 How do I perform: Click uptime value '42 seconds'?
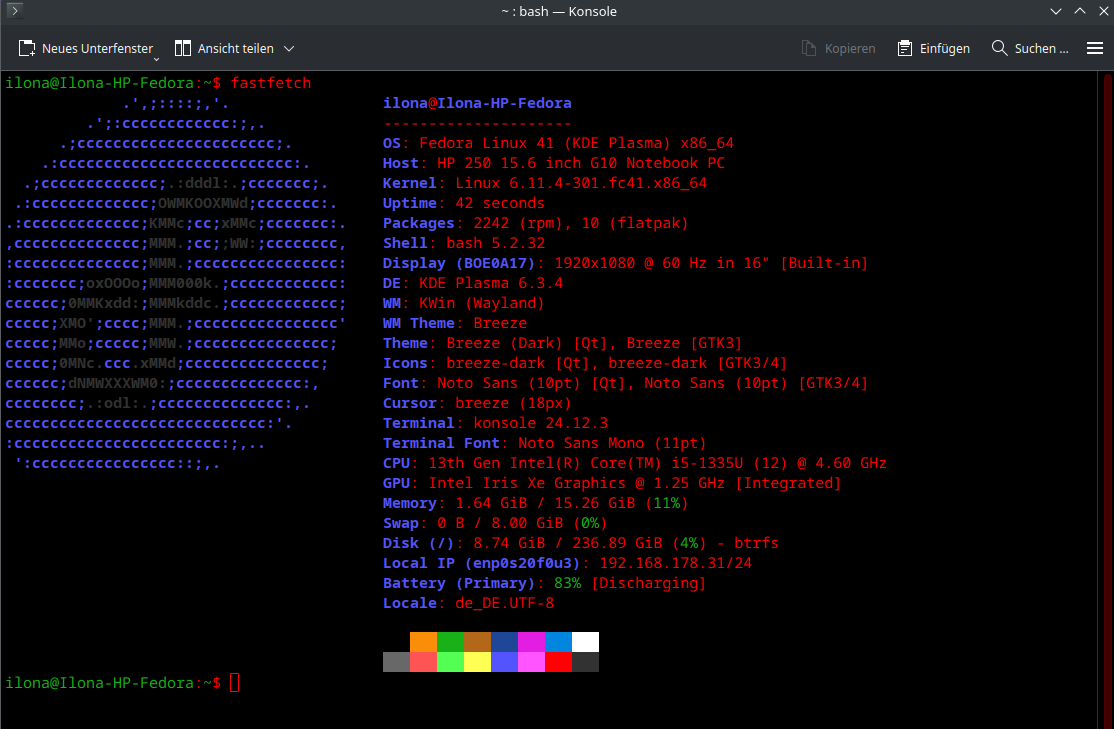pos(500,203)
